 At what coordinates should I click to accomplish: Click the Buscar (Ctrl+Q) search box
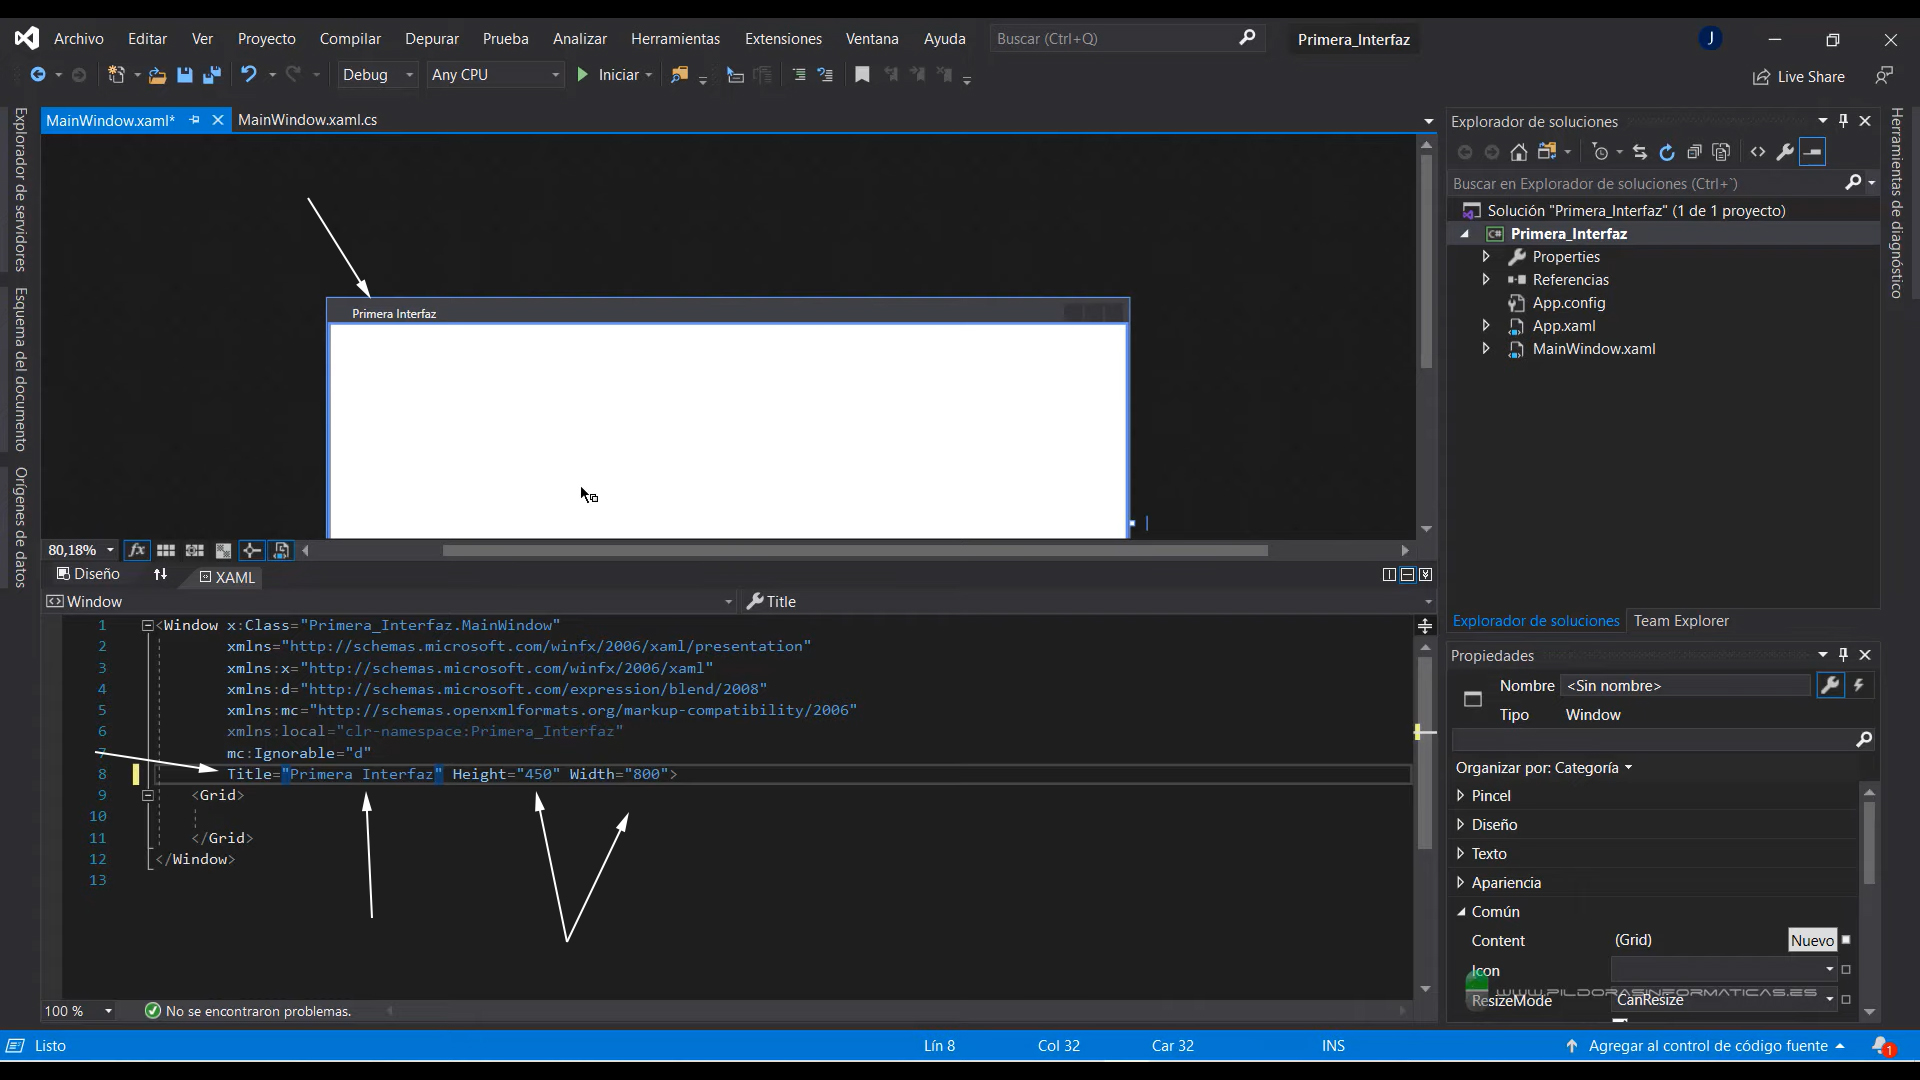pos(1115,39)
